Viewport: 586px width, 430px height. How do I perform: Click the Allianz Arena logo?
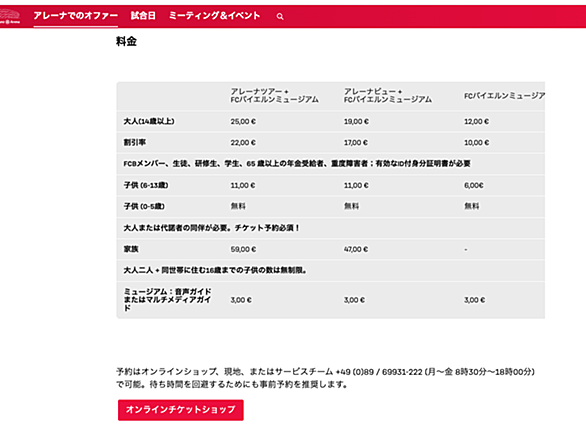point(10,17)
